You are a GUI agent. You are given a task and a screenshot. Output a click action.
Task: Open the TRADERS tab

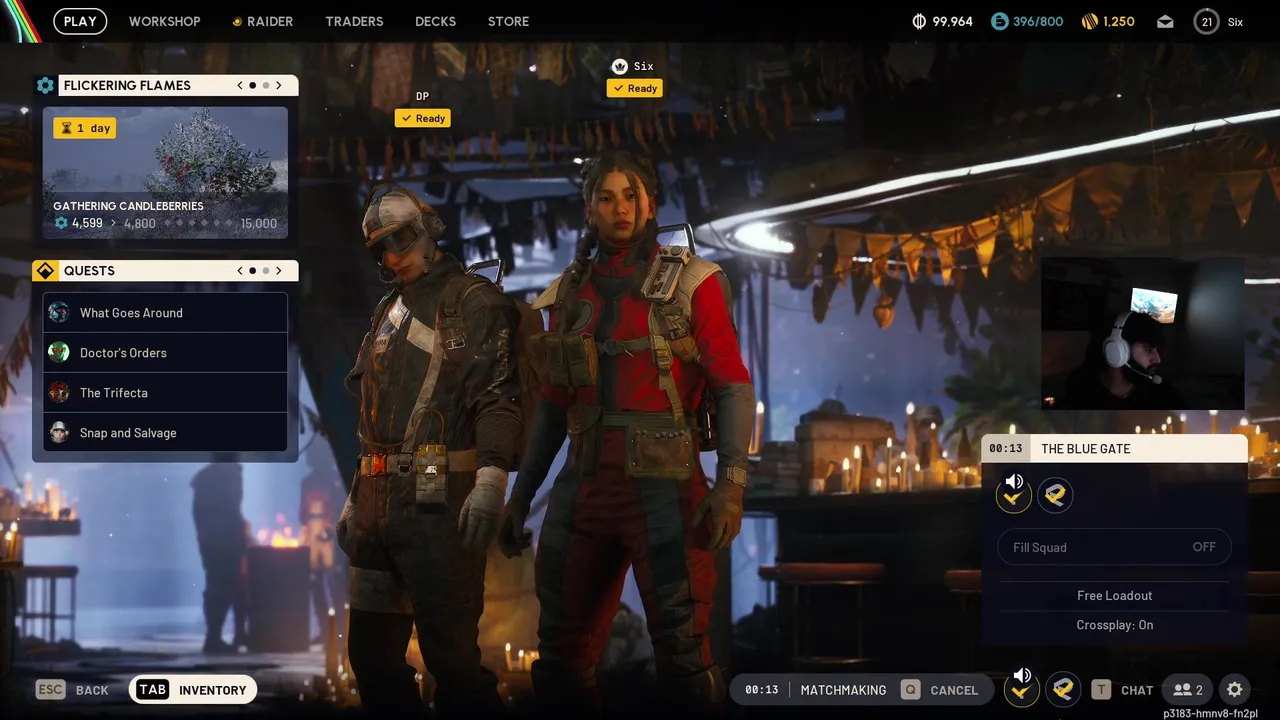(x=354, y=21)
